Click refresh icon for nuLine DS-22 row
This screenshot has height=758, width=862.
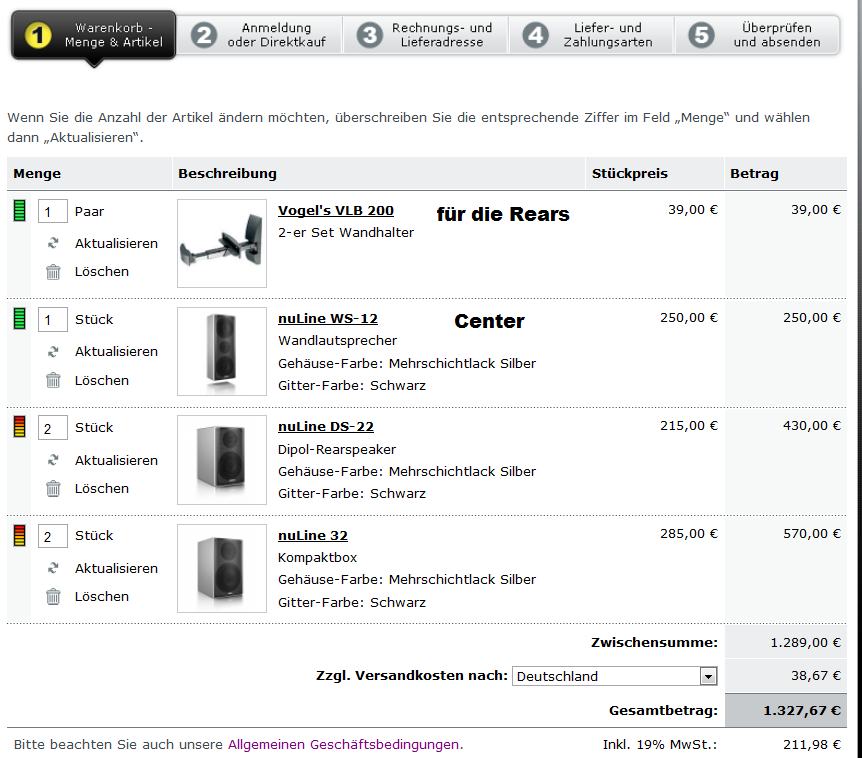coord(54,460)
